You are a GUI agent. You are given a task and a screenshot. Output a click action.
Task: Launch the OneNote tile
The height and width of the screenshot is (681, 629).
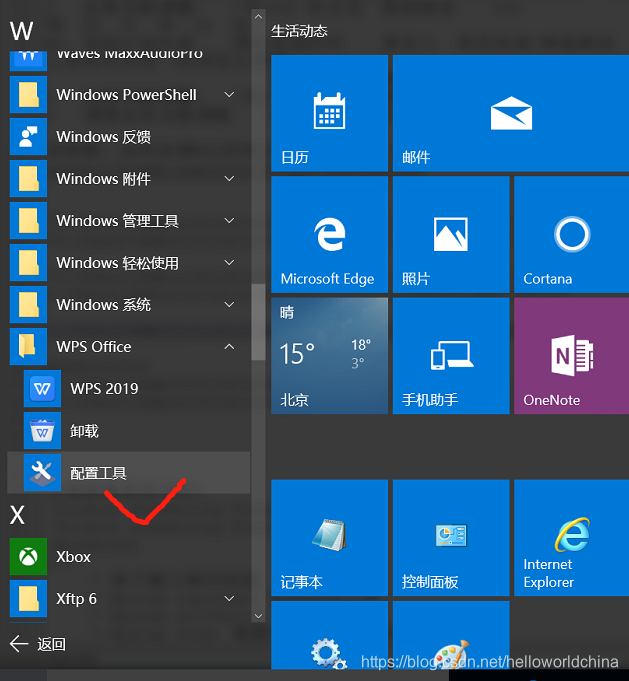pyautogui.click(x=572, y=356)
